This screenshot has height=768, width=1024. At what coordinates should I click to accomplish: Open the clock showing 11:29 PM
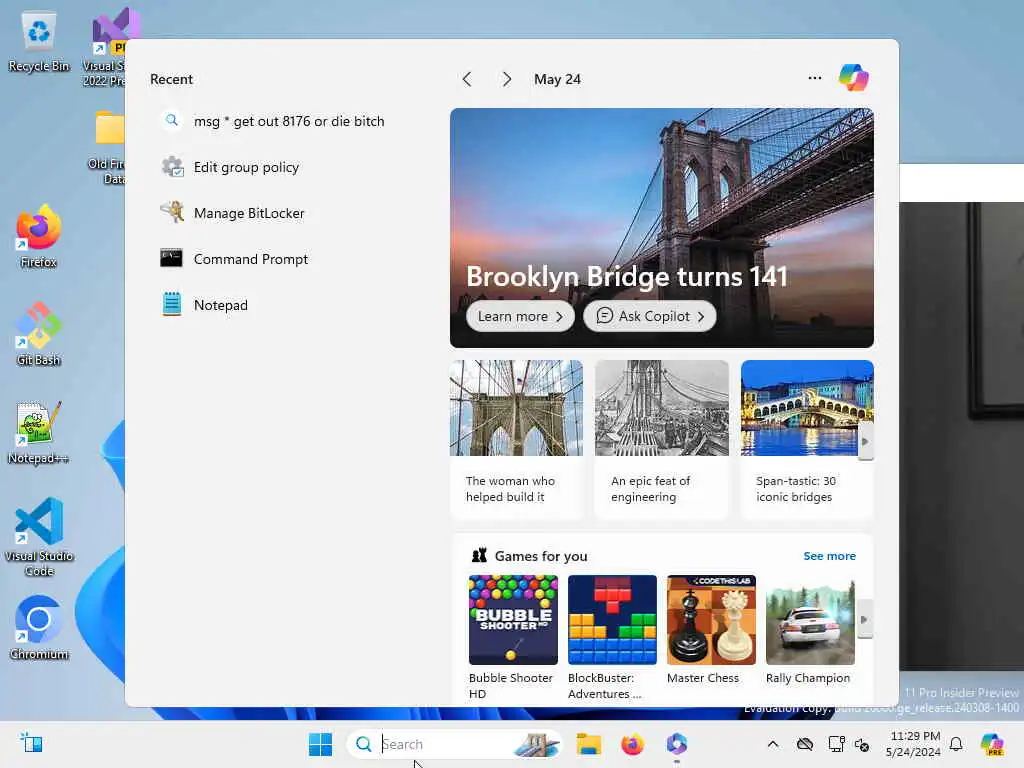pyautogui.click(x=914, y=744)
